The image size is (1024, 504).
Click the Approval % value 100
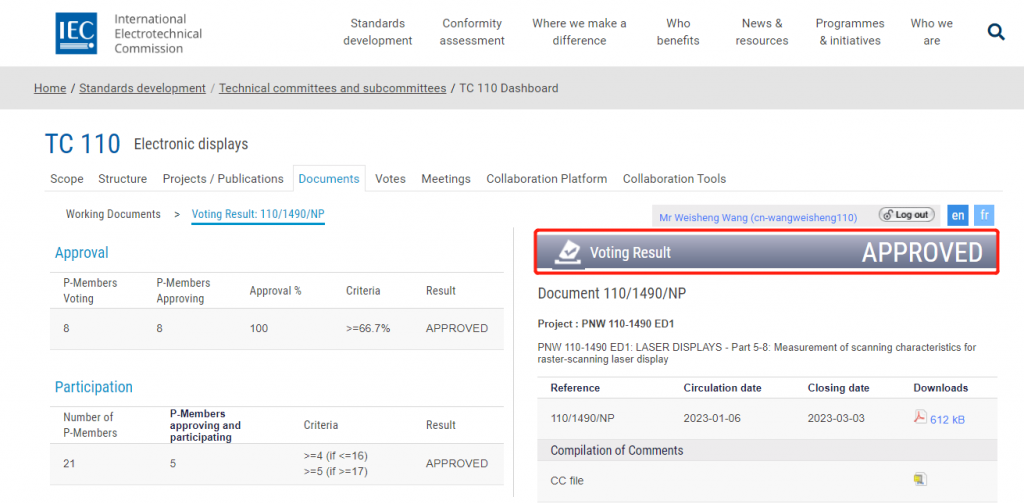pos(259,328)
